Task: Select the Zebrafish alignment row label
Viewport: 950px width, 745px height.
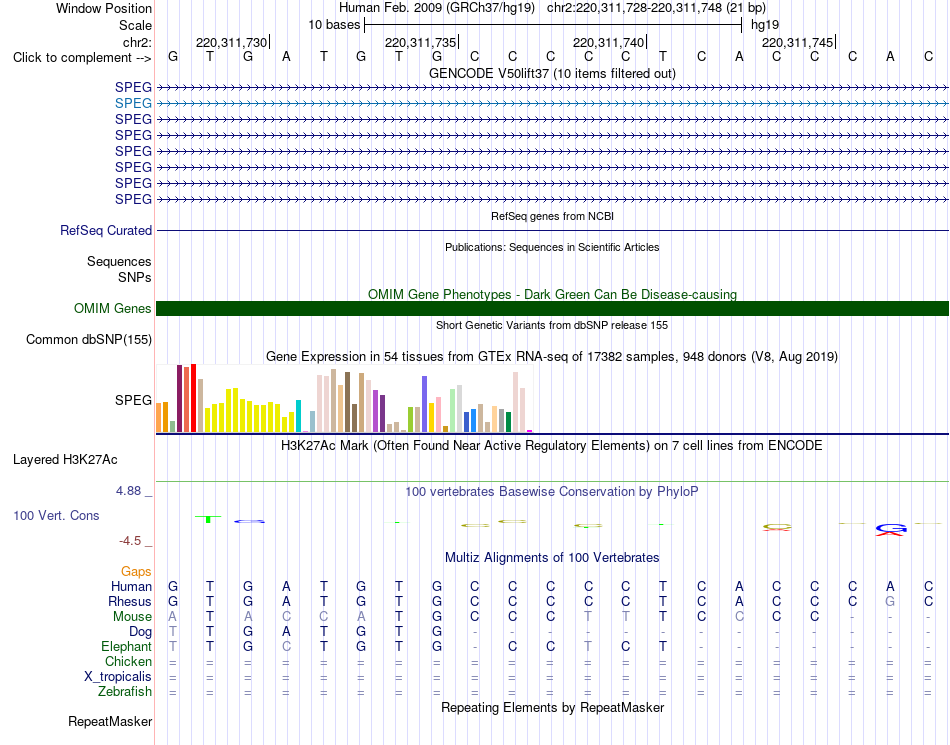Action: click(125, 691)
